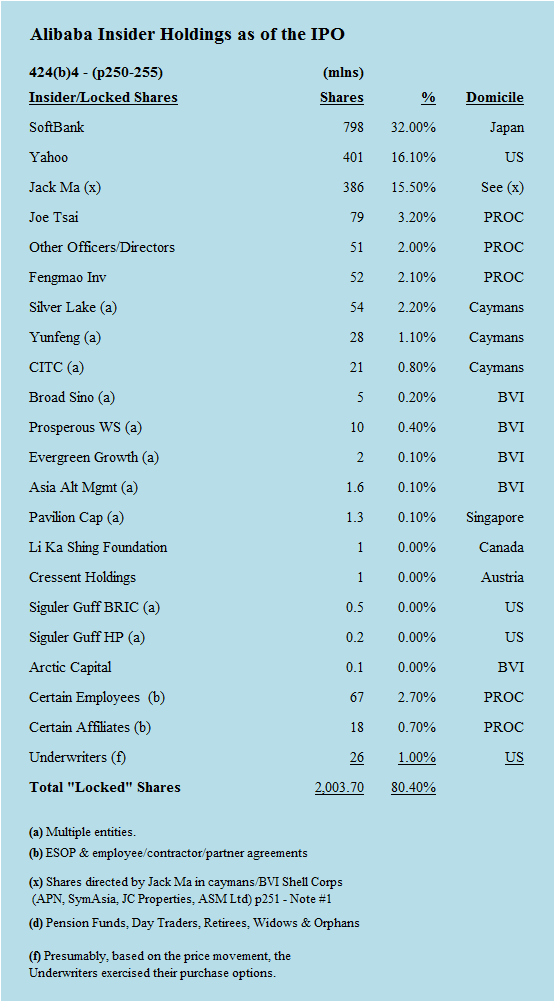This screenshot has height=1002, width=555.
Task: Select the SoftBank row label
Action: (x=57, y=127)
